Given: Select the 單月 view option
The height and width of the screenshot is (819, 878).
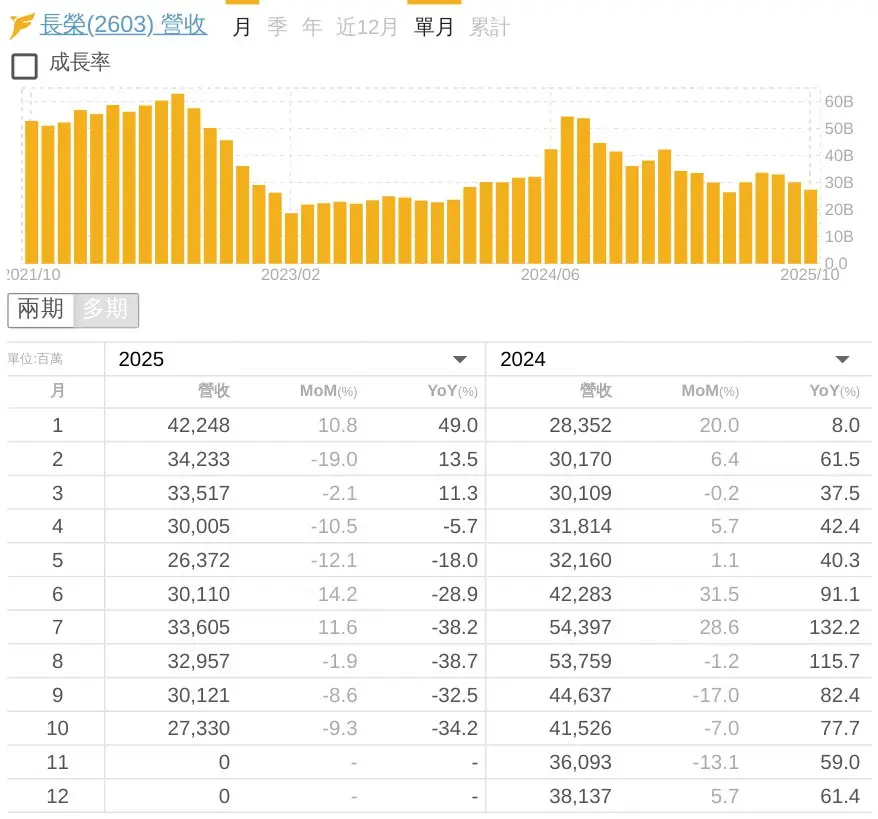Looking at the screenshot, I should 434,27.
